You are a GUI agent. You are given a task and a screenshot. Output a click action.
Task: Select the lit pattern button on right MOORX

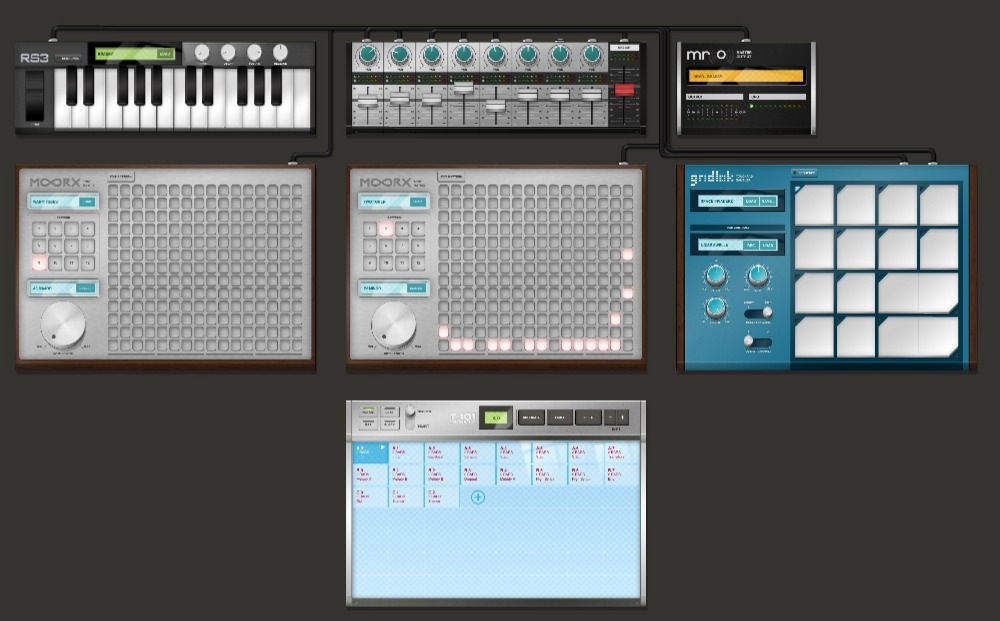[386, 229]
